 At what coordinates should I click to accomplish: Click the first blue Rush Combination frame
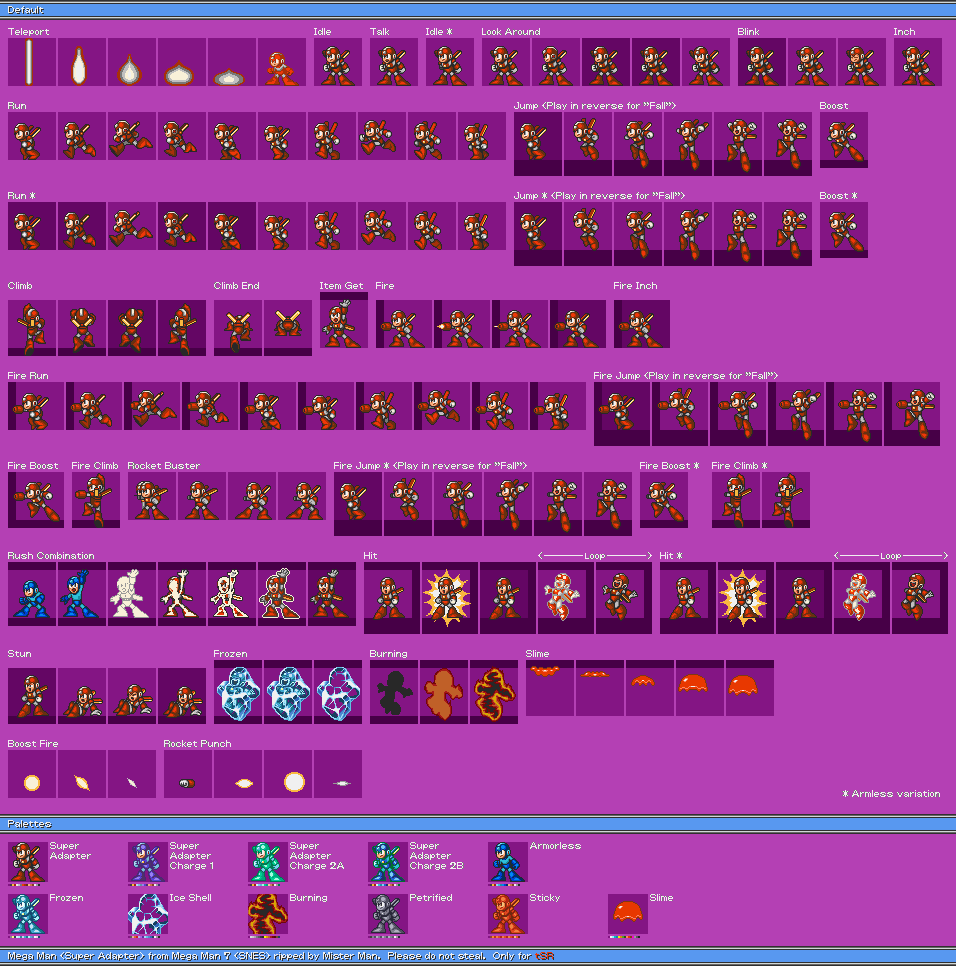coord(32,594)
